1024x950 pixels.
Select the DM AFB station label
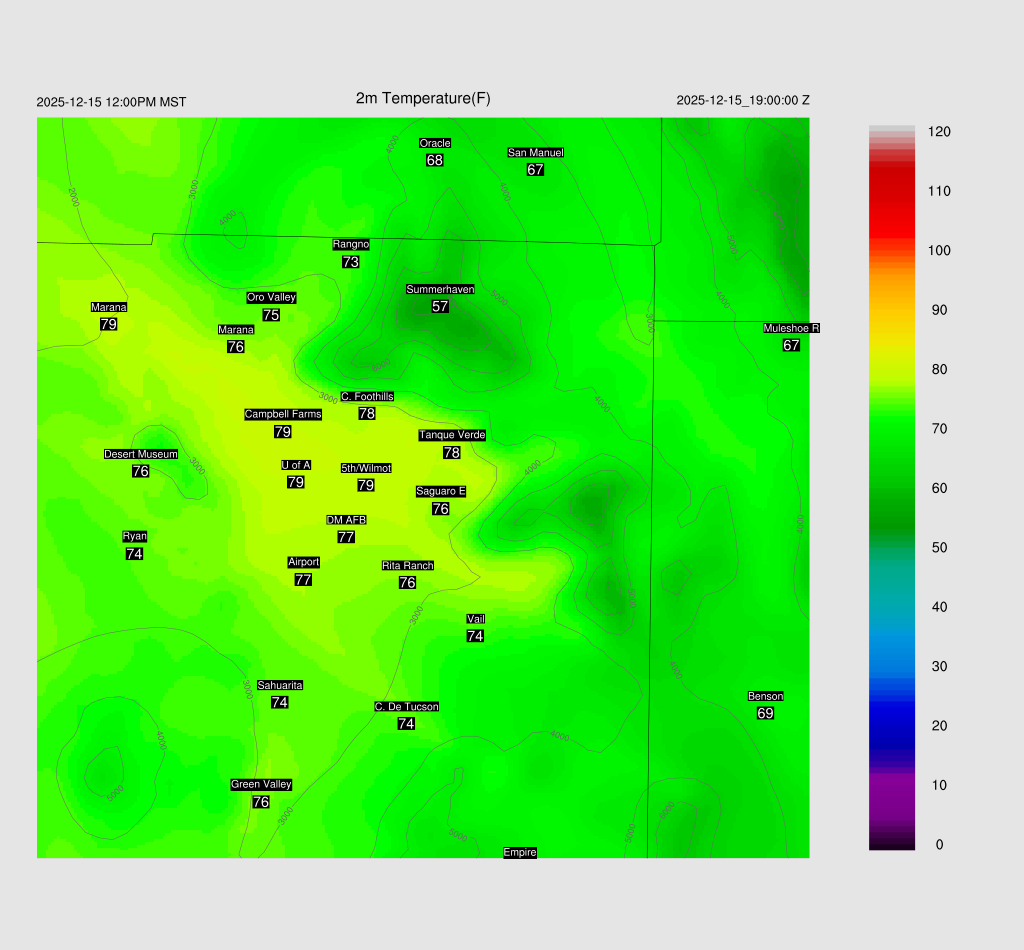[x=347, y=520]
